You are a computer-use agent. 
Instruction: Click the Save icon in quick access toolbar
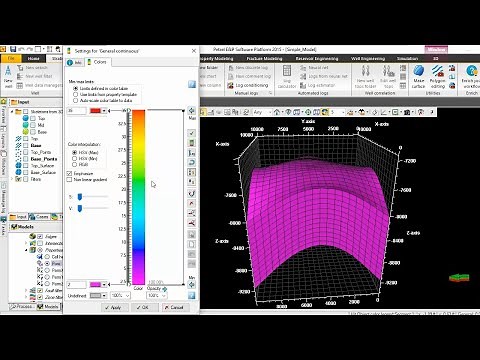tap(13, 49)
